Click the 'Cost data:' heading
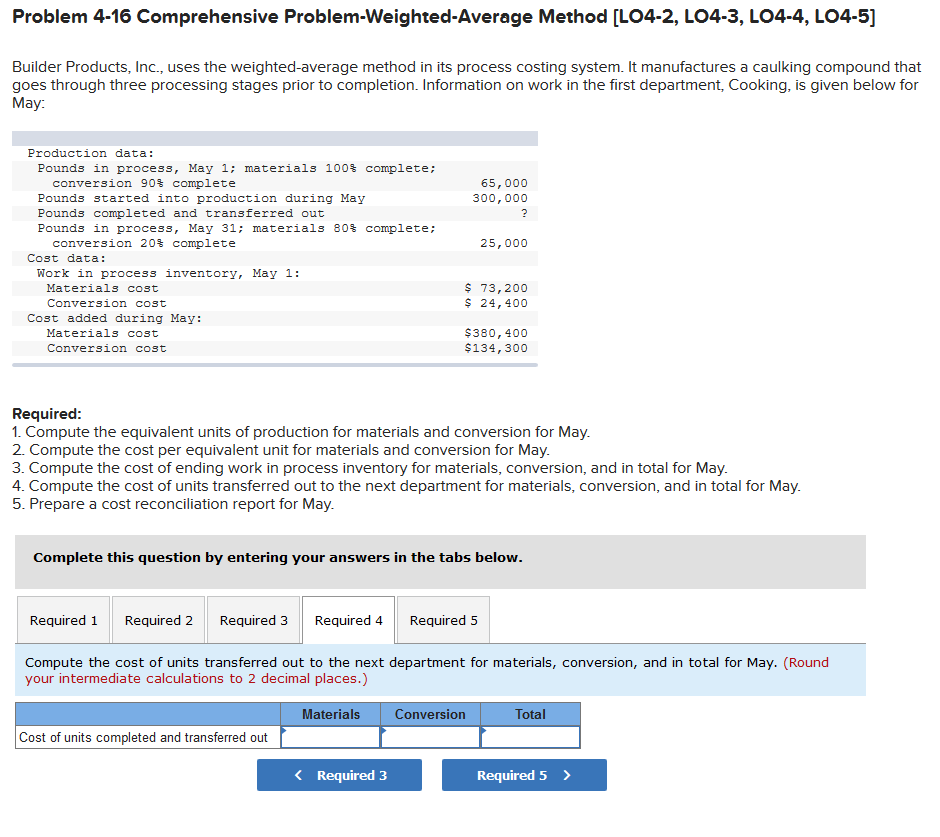This screenshot has height=837, width=940. (67, 258)
